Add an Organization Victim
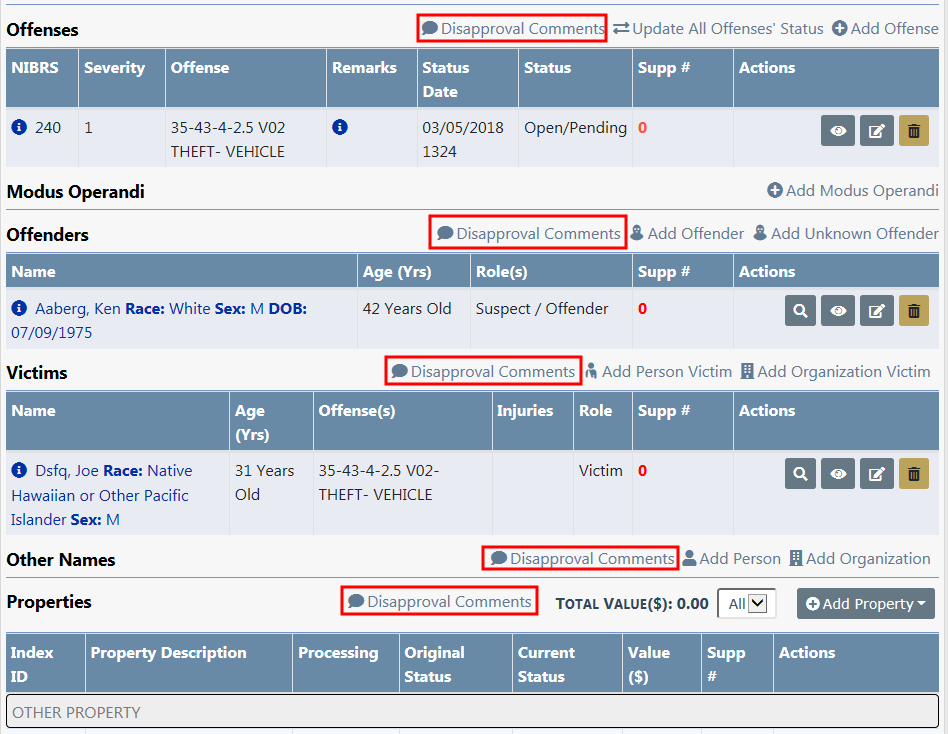 pyautogui.click(x=835, y=371)
